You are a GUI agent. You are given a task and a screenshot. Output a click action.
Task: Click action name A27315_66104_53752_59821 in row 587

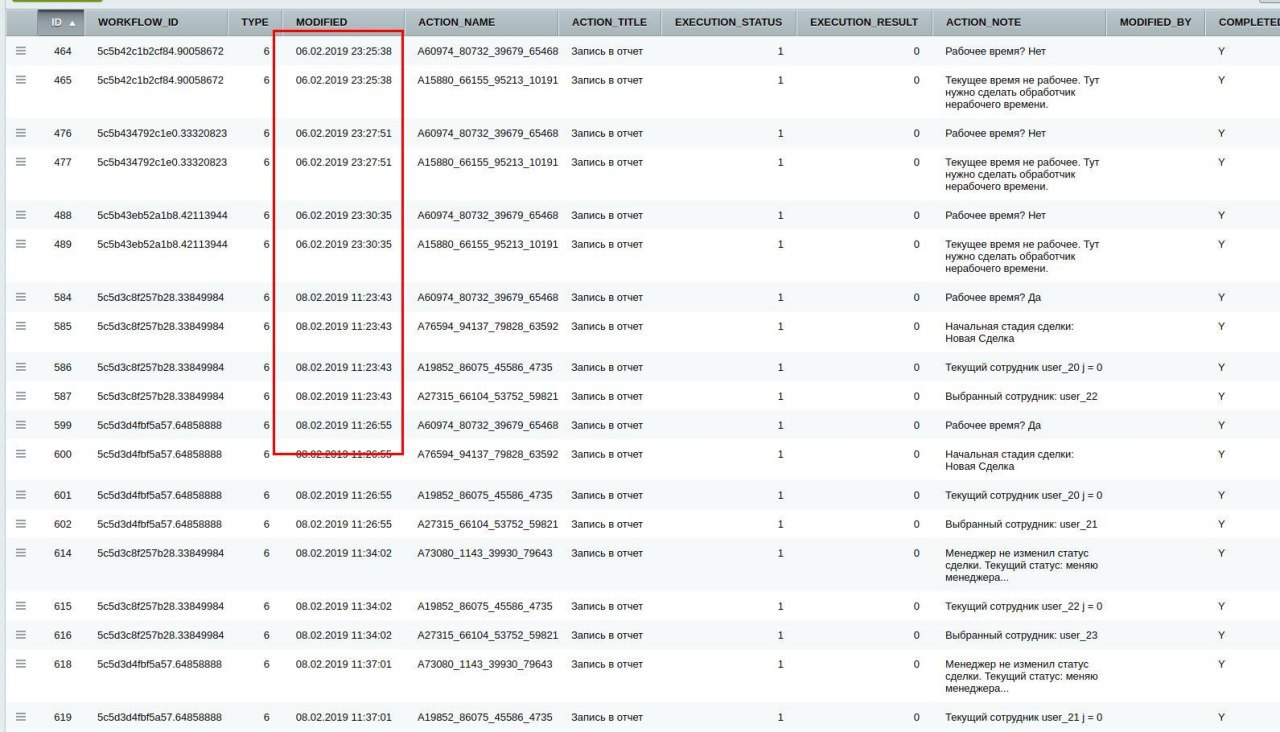488,396
